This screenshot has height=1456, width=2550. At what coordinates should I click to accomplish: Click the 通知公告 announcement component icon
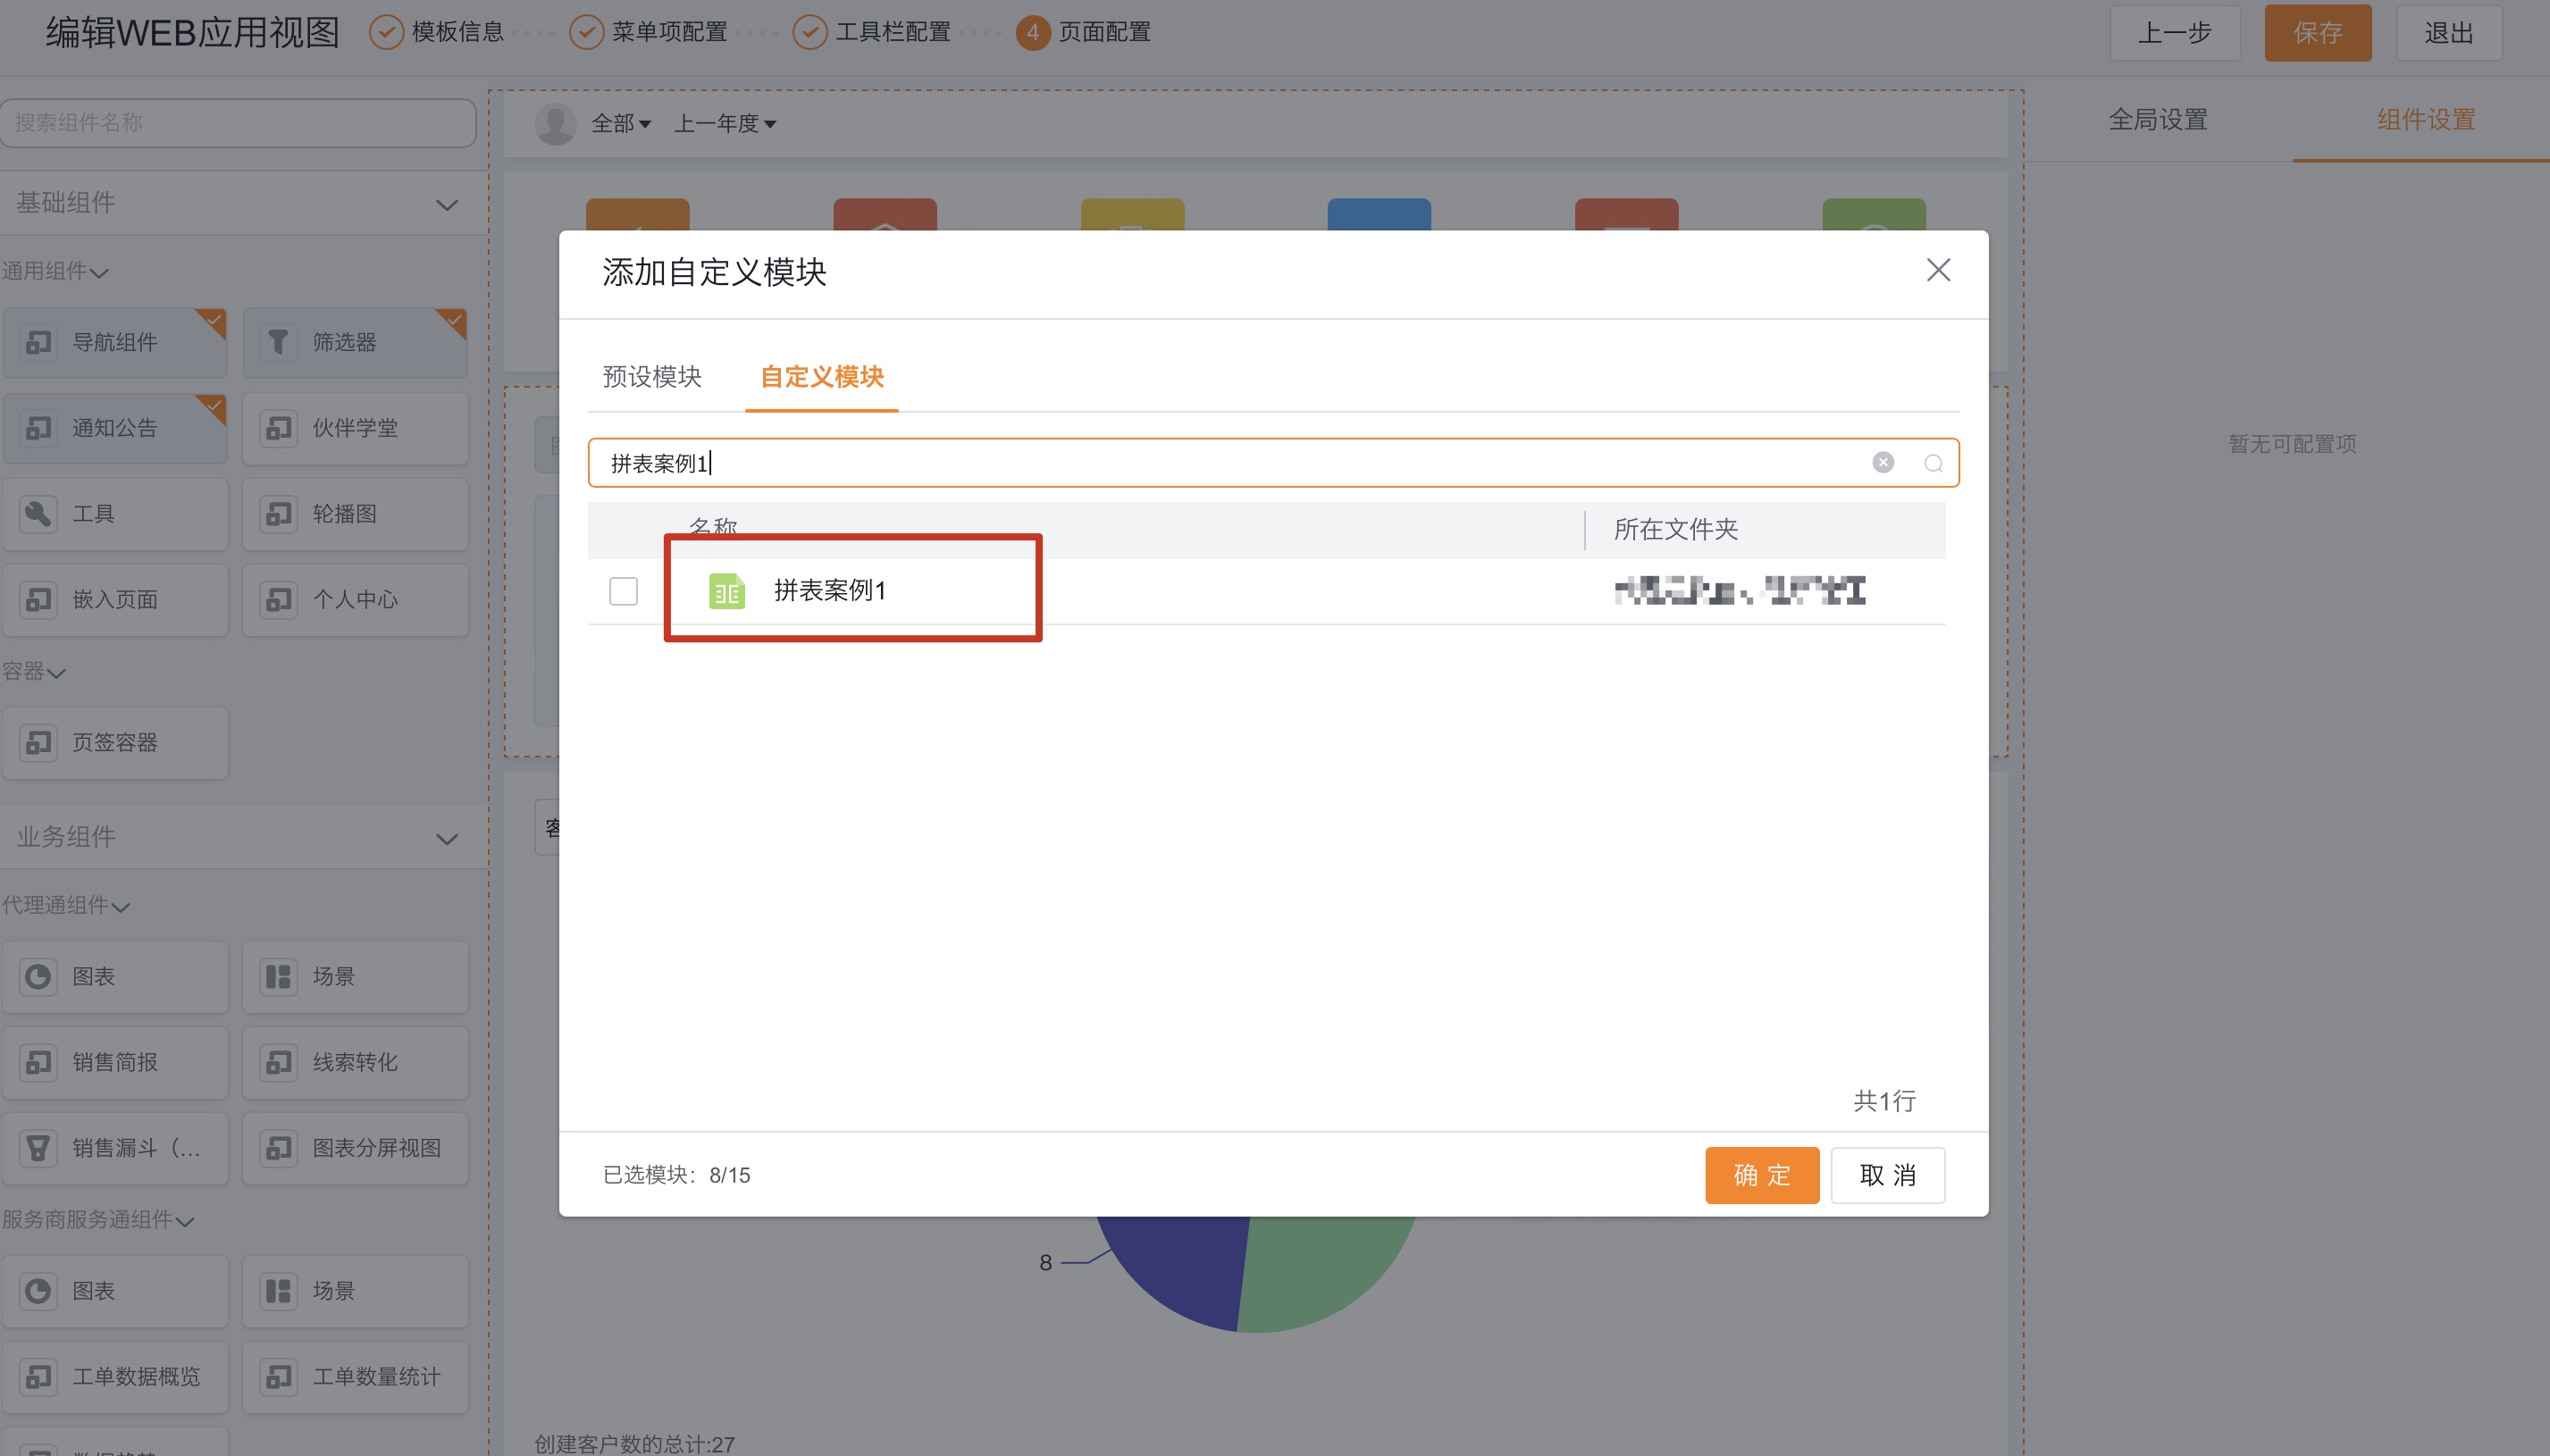coord(37,428)
